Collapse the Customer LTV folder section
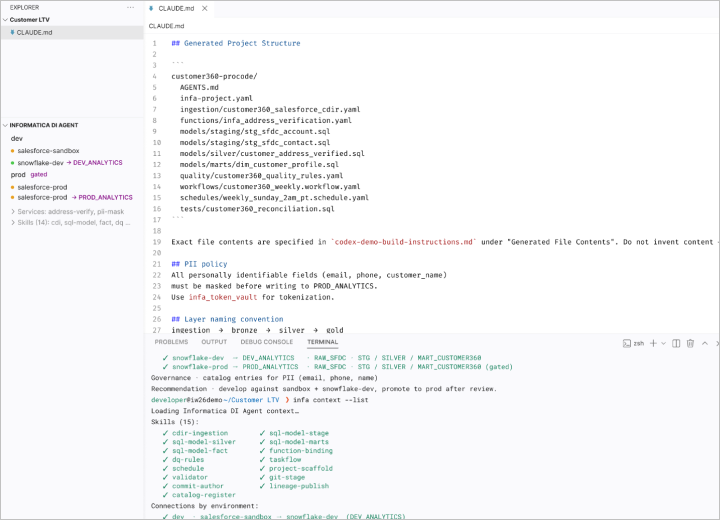This screenshot has height=520, width=720. click(6, 20)
